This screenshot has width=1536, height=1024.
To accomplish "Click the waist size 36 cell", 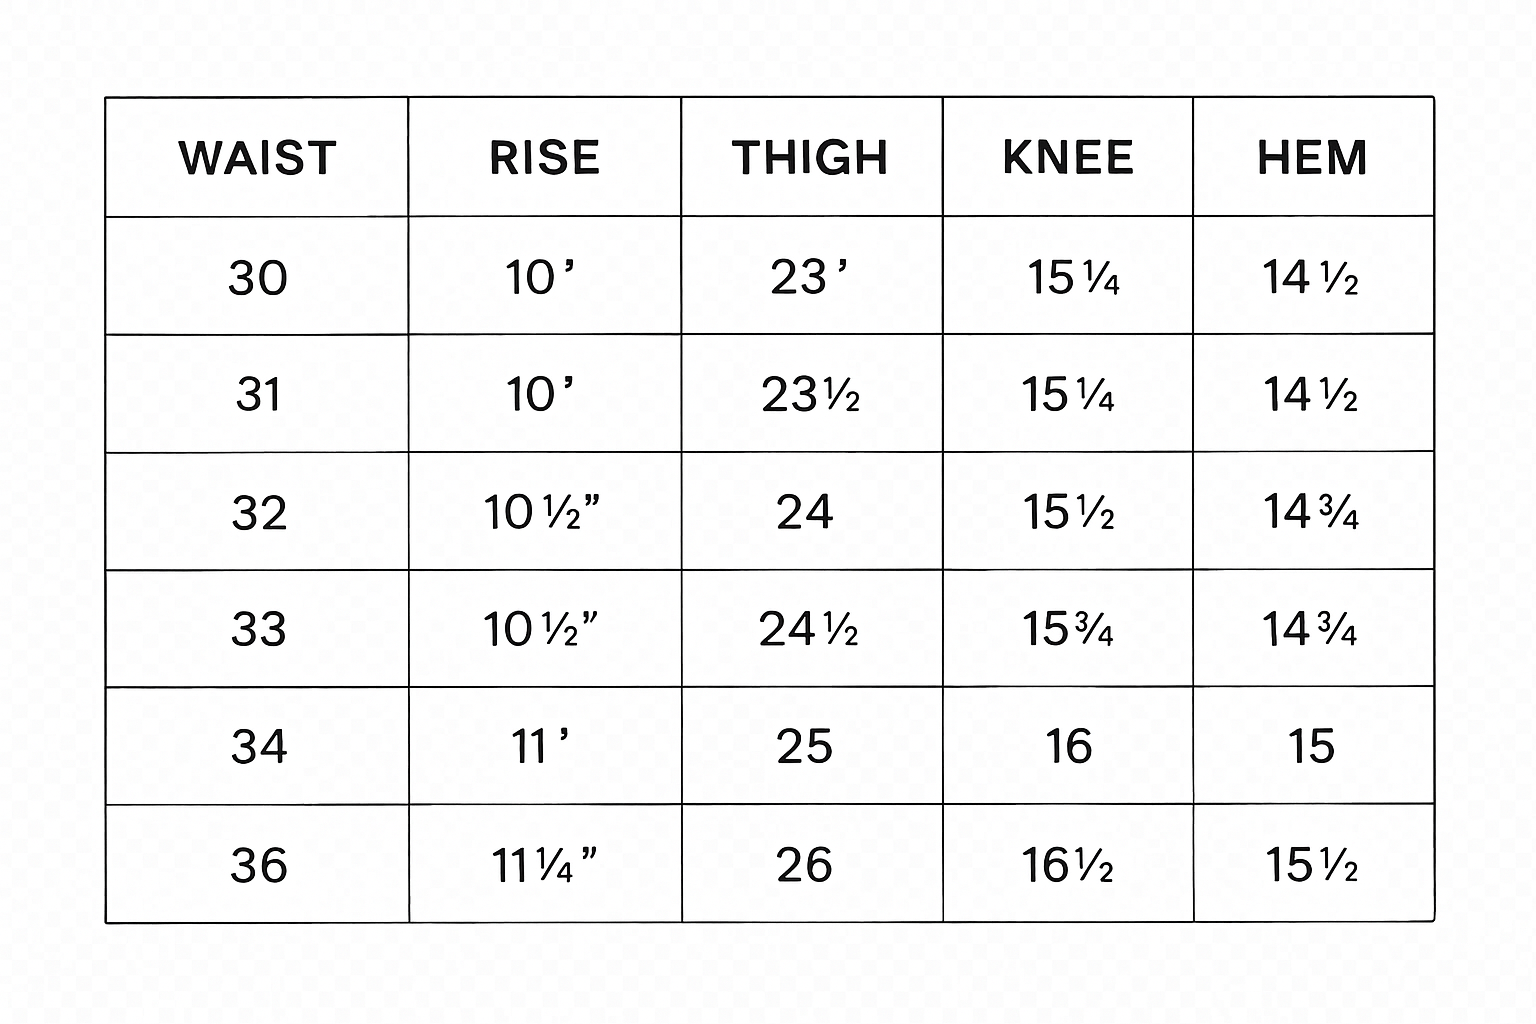I will [259, 865].
